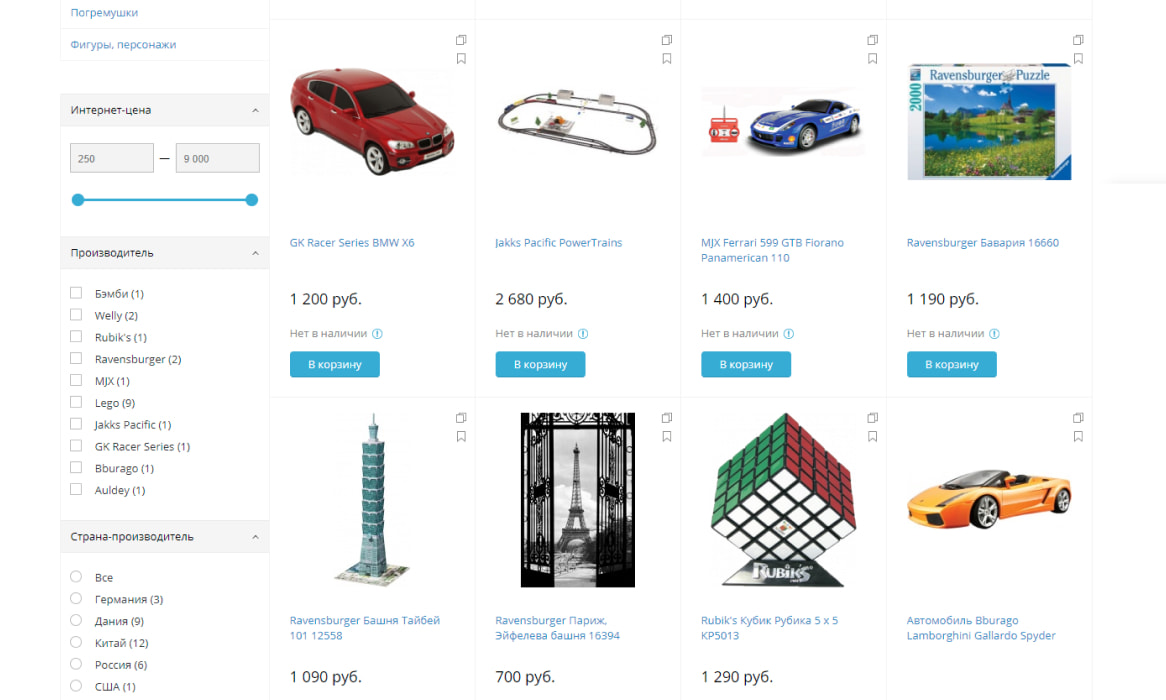Collapse the Интернет-цена filter section

(x=255, y=110)
